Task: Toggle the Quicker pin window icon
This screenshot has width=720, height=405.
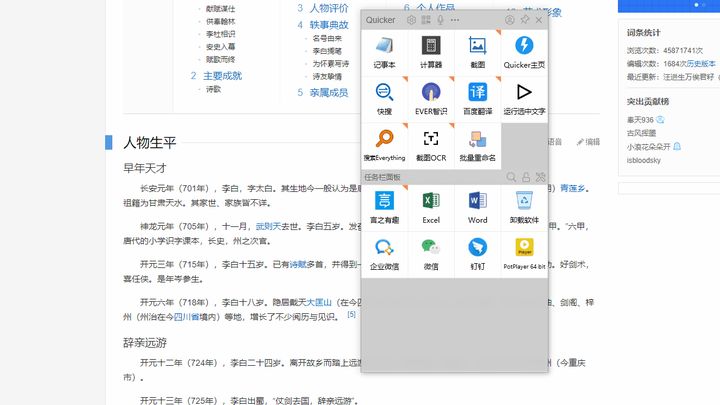Action: coord(524,19)
